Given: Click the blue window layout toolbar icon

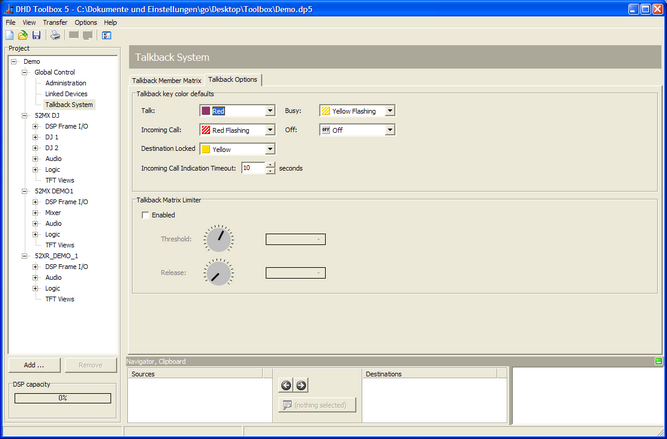Looking at the screenshot, I should coord(106,34).
